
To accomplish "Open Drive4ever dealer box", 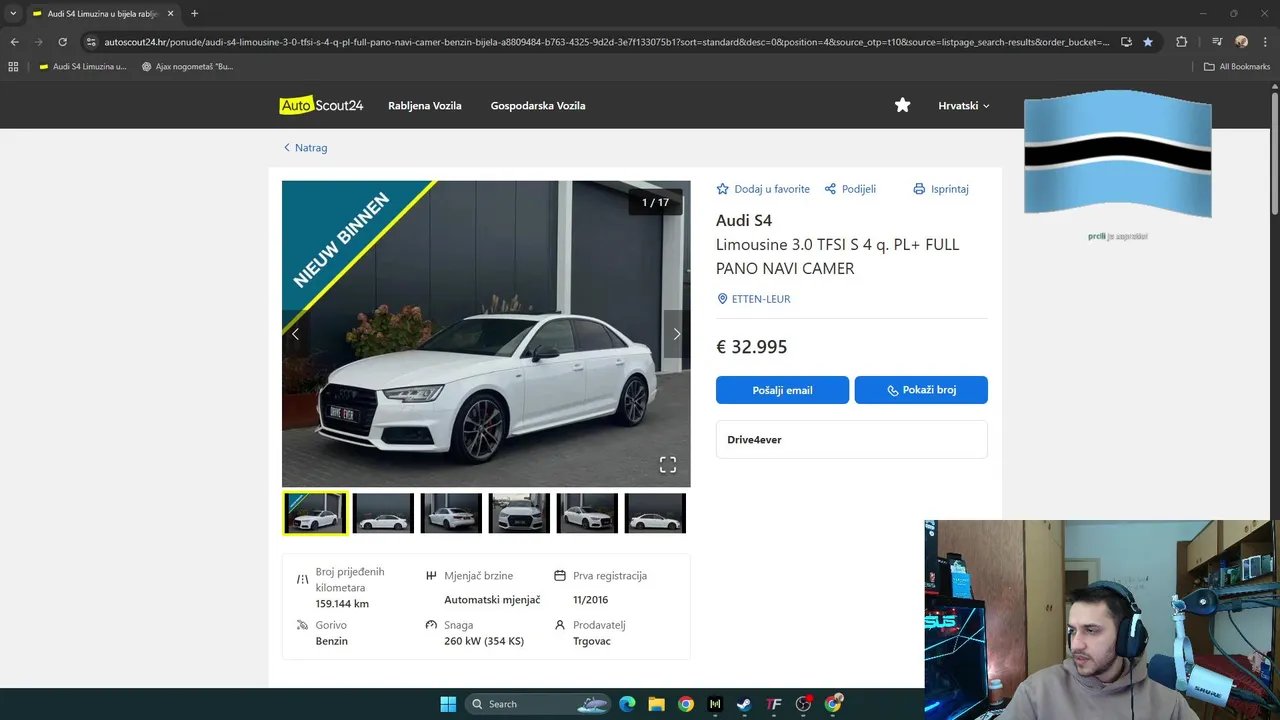I will (852, 440).
